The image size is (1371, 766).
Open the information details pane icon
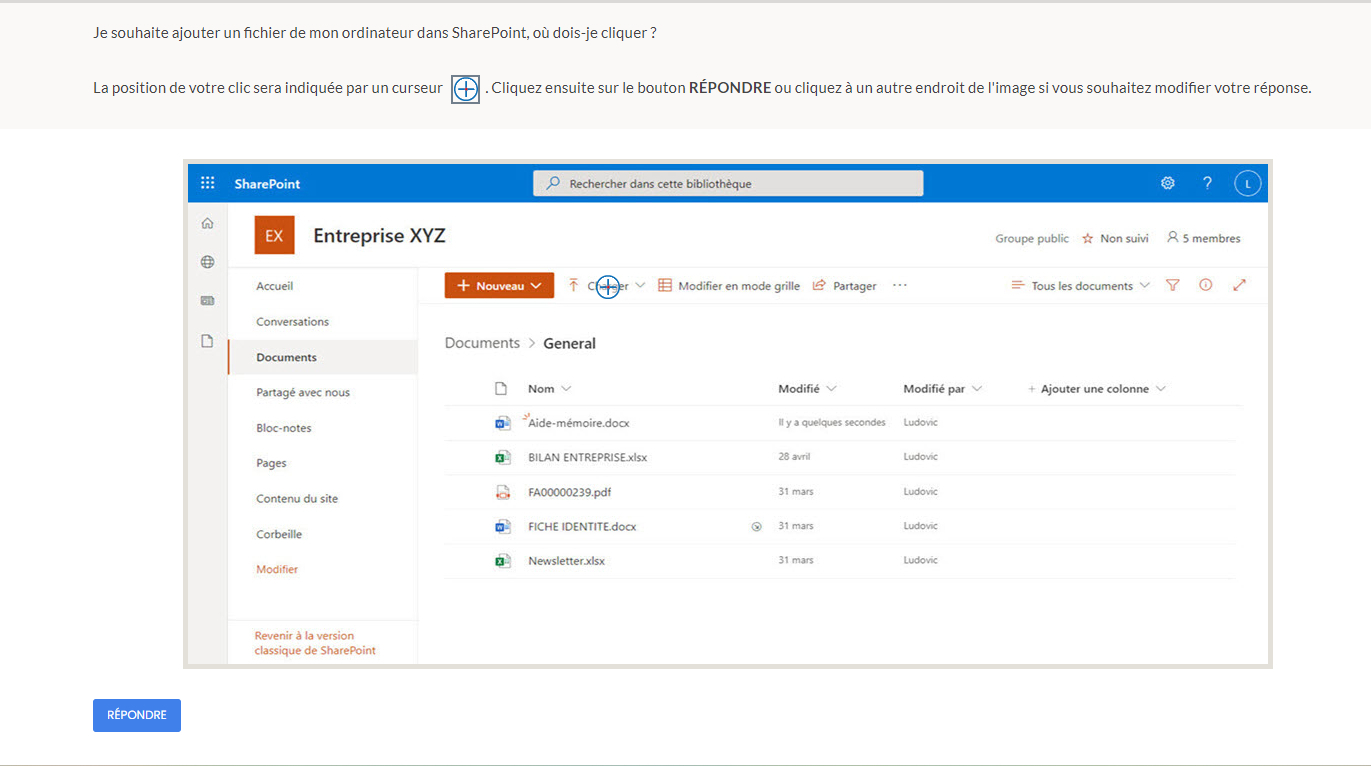[1206, 285]
